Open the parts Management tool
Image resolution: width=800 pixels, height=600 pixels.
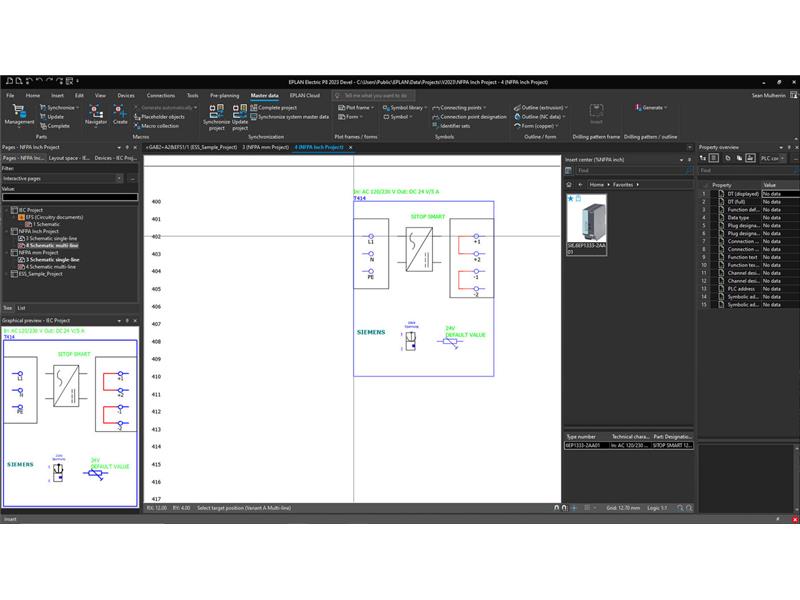[19, 115]
